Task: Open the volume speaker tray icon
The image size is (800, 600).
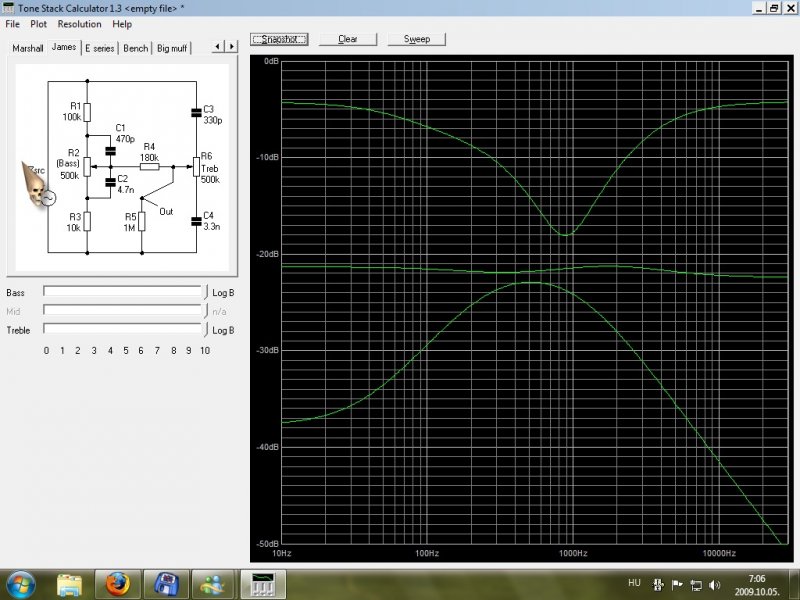Action: (x=715, y=585)
